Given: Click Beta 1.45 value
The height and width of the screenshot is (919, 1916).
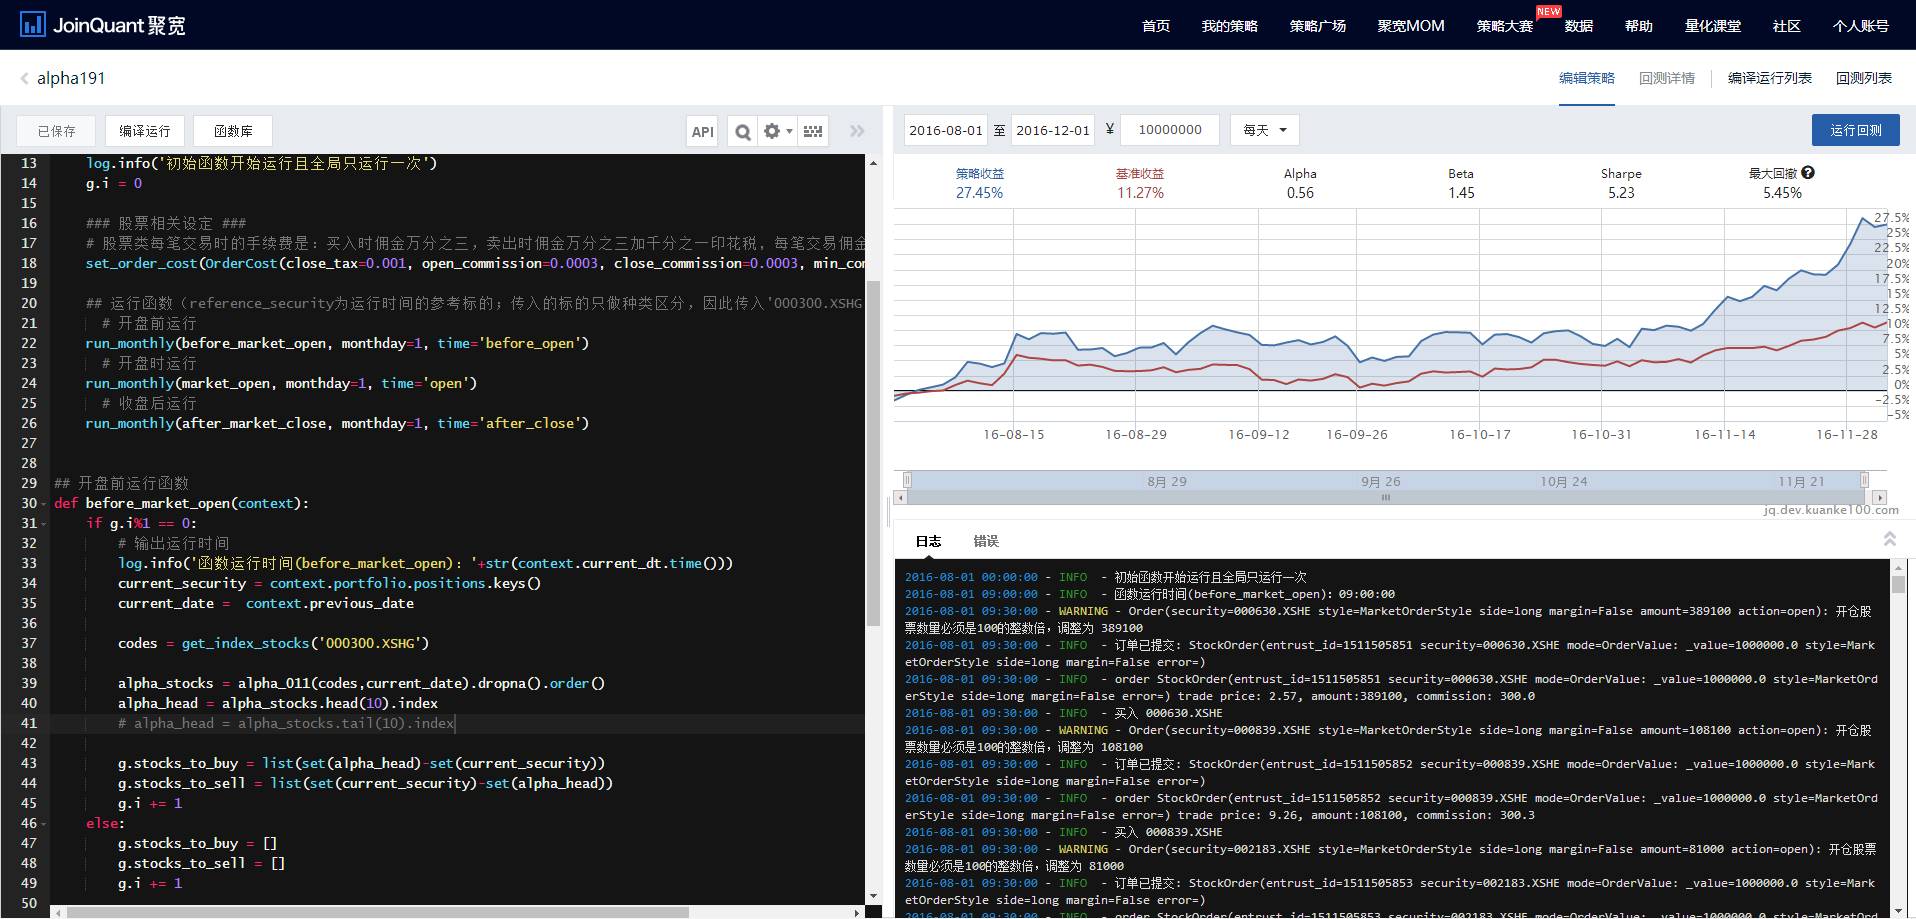Looking at the screenshot, I should click(1461, 193).
